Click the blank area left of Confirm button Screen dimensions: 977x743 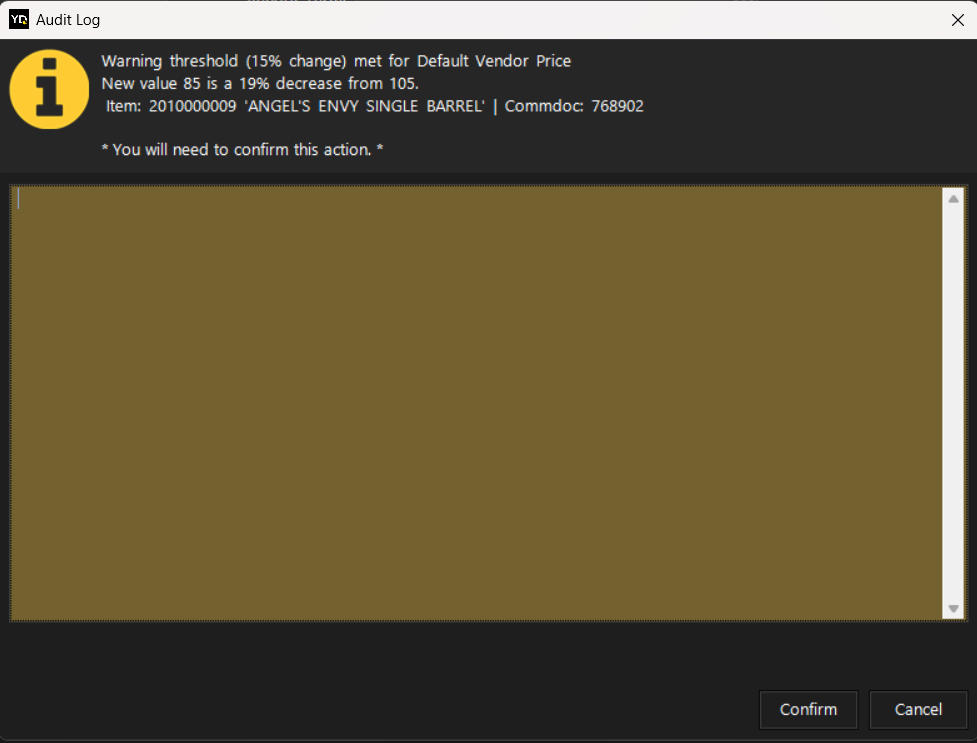tap(400, 709)
